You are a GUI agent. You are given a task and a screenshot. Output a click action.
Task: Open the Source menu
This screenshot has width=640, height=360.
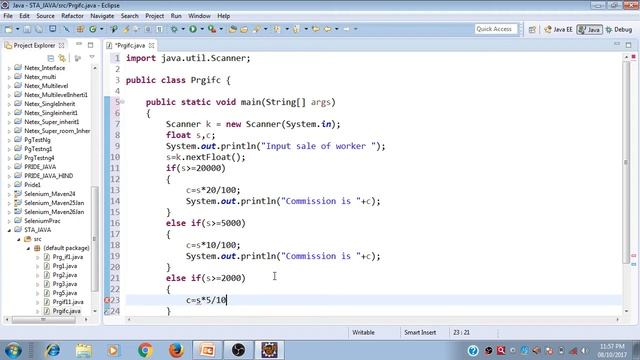[x=45, y=16]
